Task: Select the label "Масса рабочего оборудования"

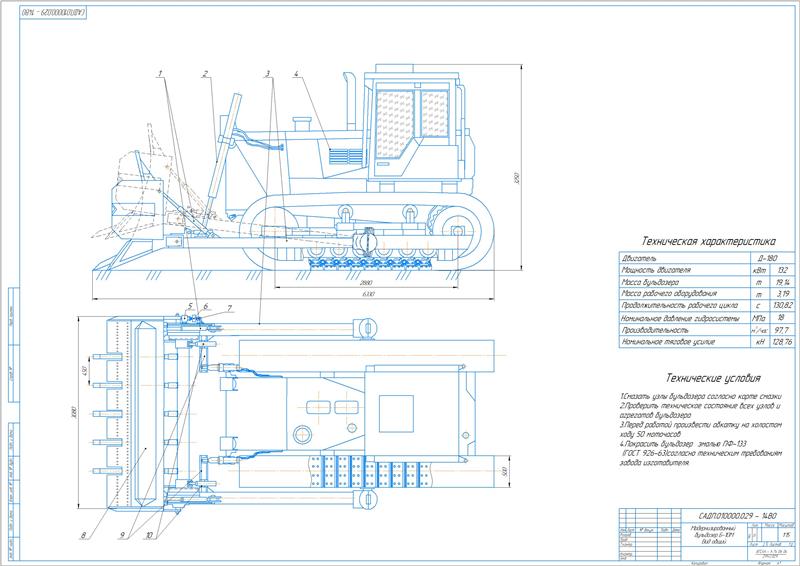Action: pyautogui.click(x=669, y=293)
